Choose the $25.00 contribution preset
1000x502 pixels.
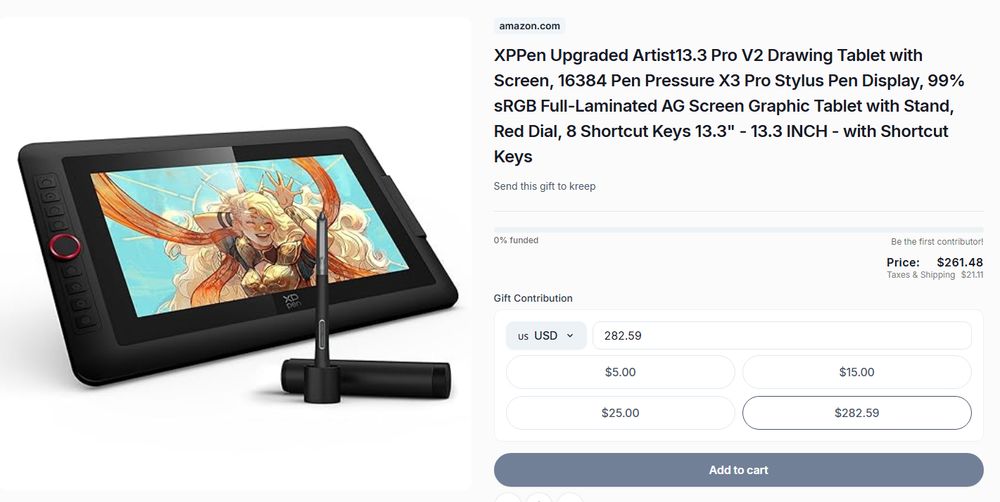point(620,413)
